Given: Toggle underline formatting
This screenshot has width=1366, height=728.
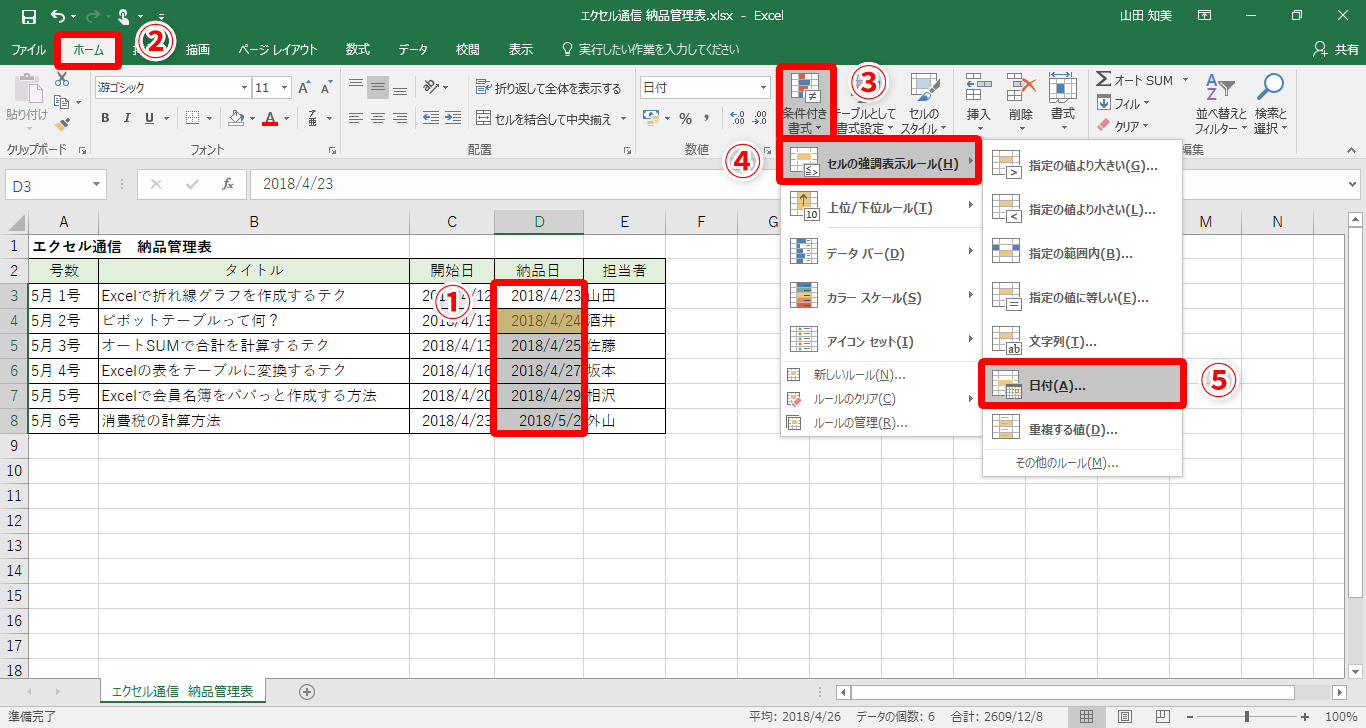Looking at the screenshot, I should click(x=150, y=118).
